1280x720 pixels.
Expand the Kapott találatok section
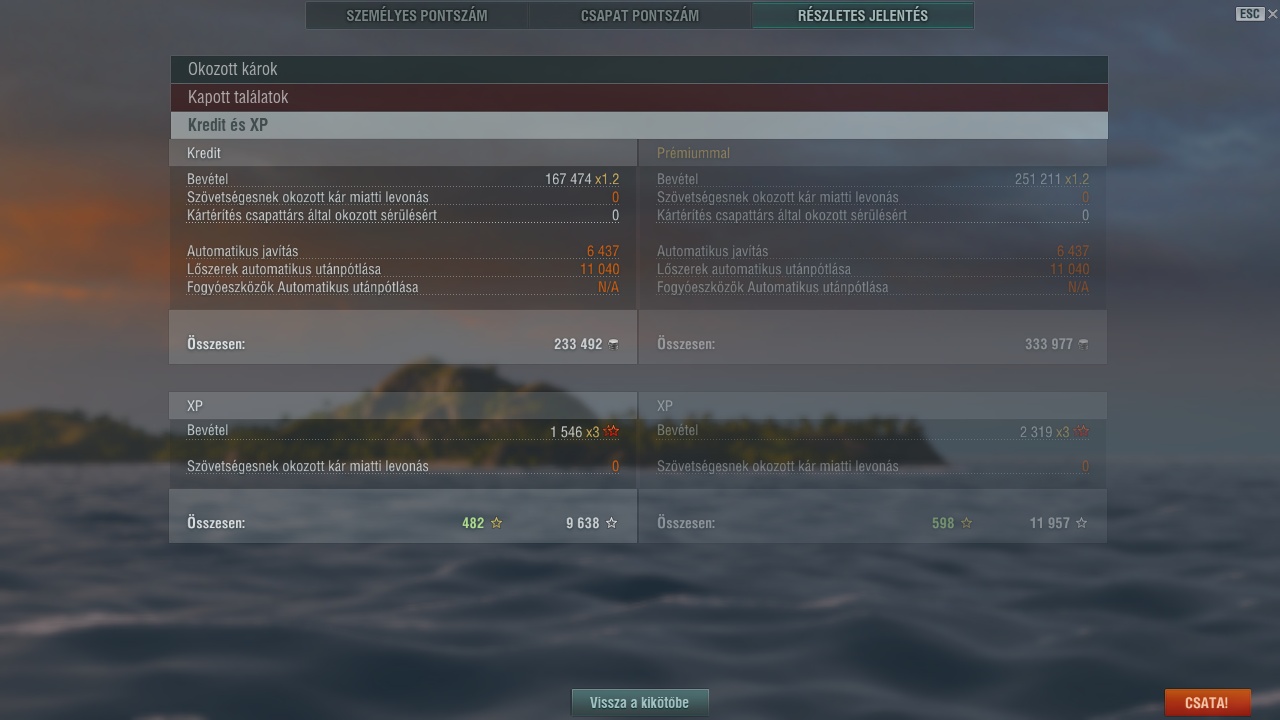(638, 97)
